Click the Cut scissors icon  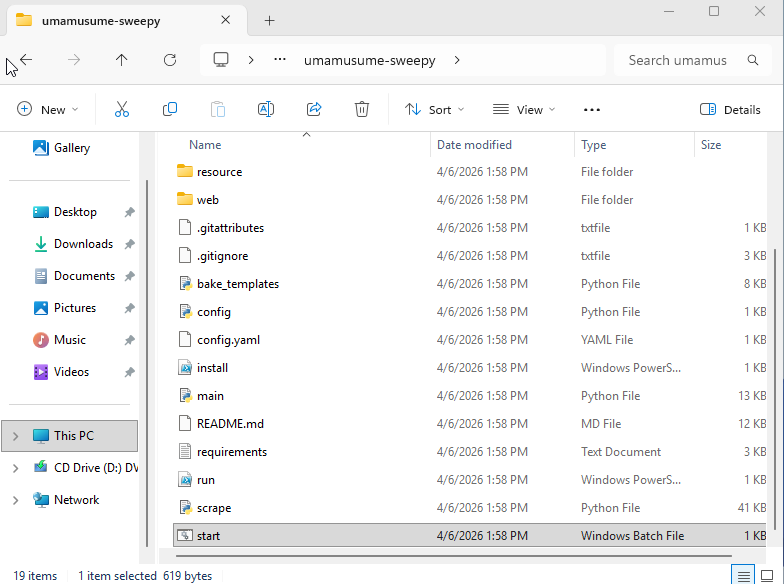click(x=122, y=109)
